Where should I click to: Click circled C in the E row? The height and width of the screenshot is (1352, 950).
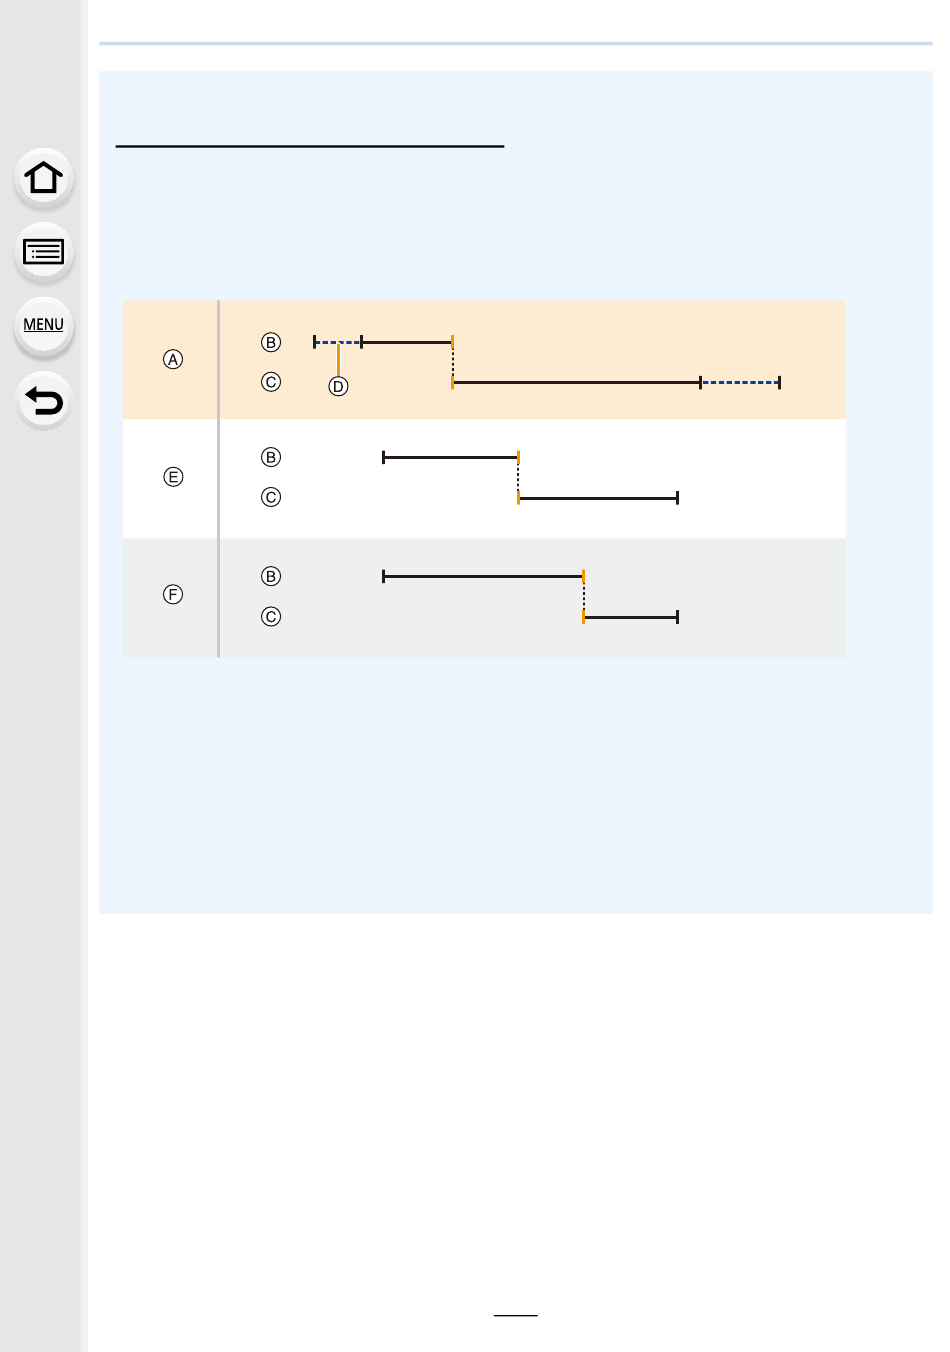pyautogui.click(x=271, y=497)
